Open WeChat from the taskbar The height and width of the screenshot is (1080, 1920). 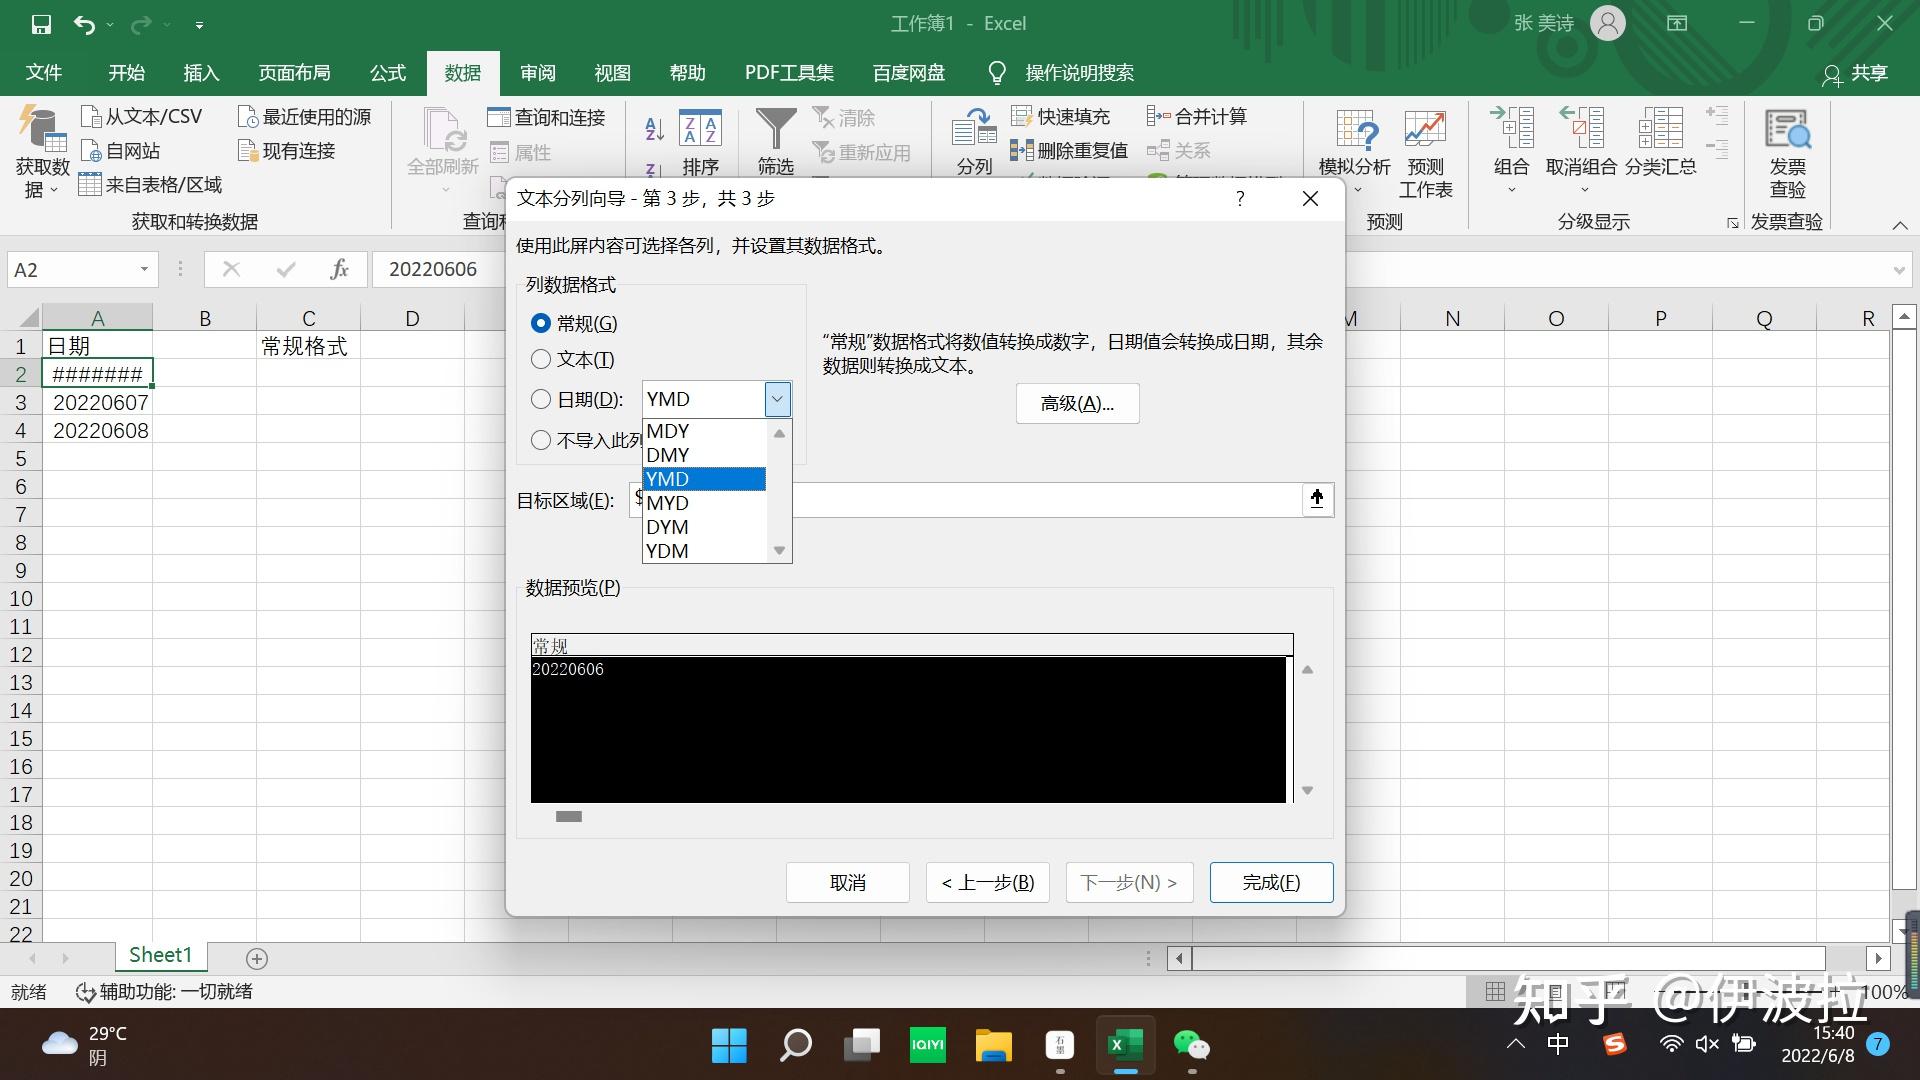[x=1191, y=1046]
